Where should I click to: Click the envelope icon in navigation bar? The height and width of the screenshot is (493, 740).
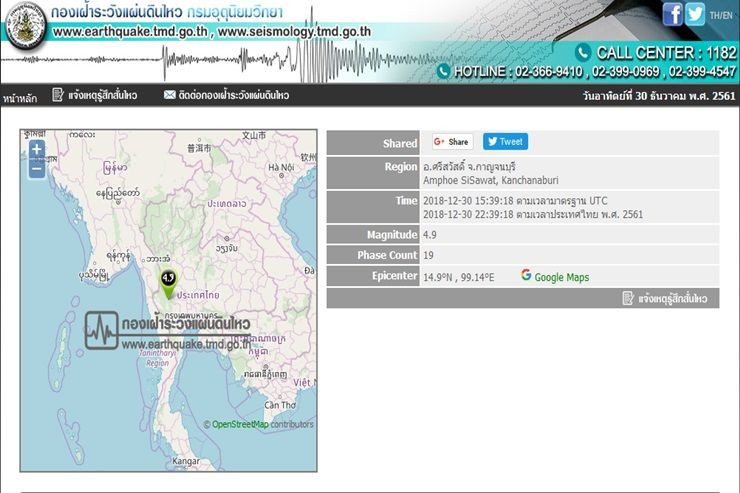[x=170, y=95]
